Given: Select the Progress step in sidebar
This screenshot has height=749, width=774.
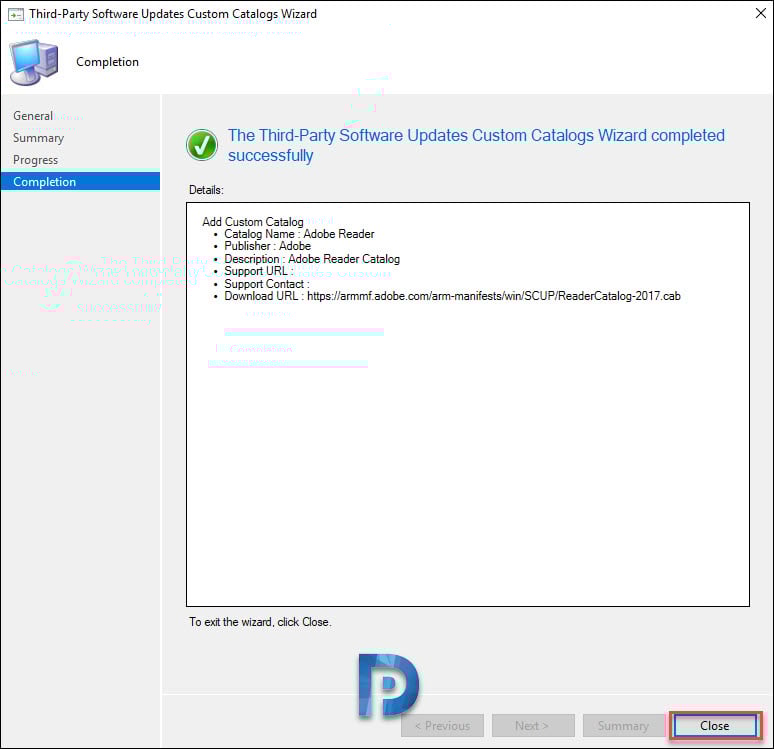Looking at the screenshot, I should (36, 160).
